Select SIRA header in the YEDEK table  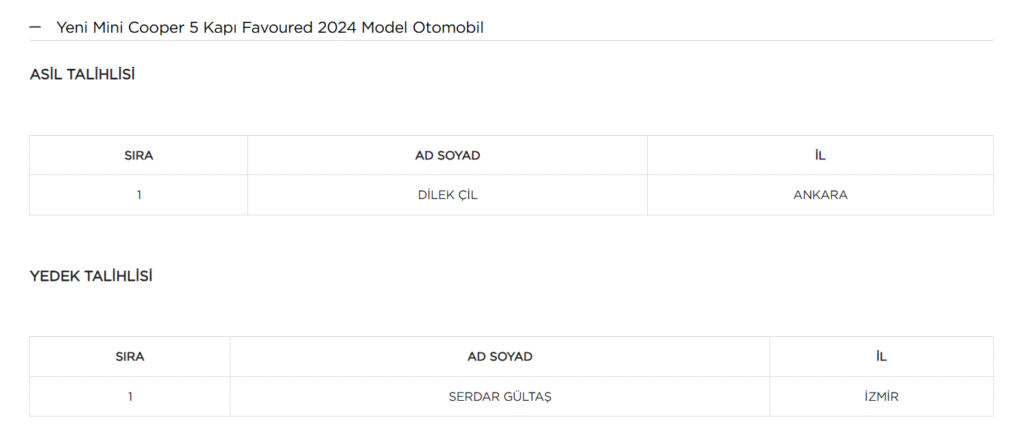pos(130,357)
